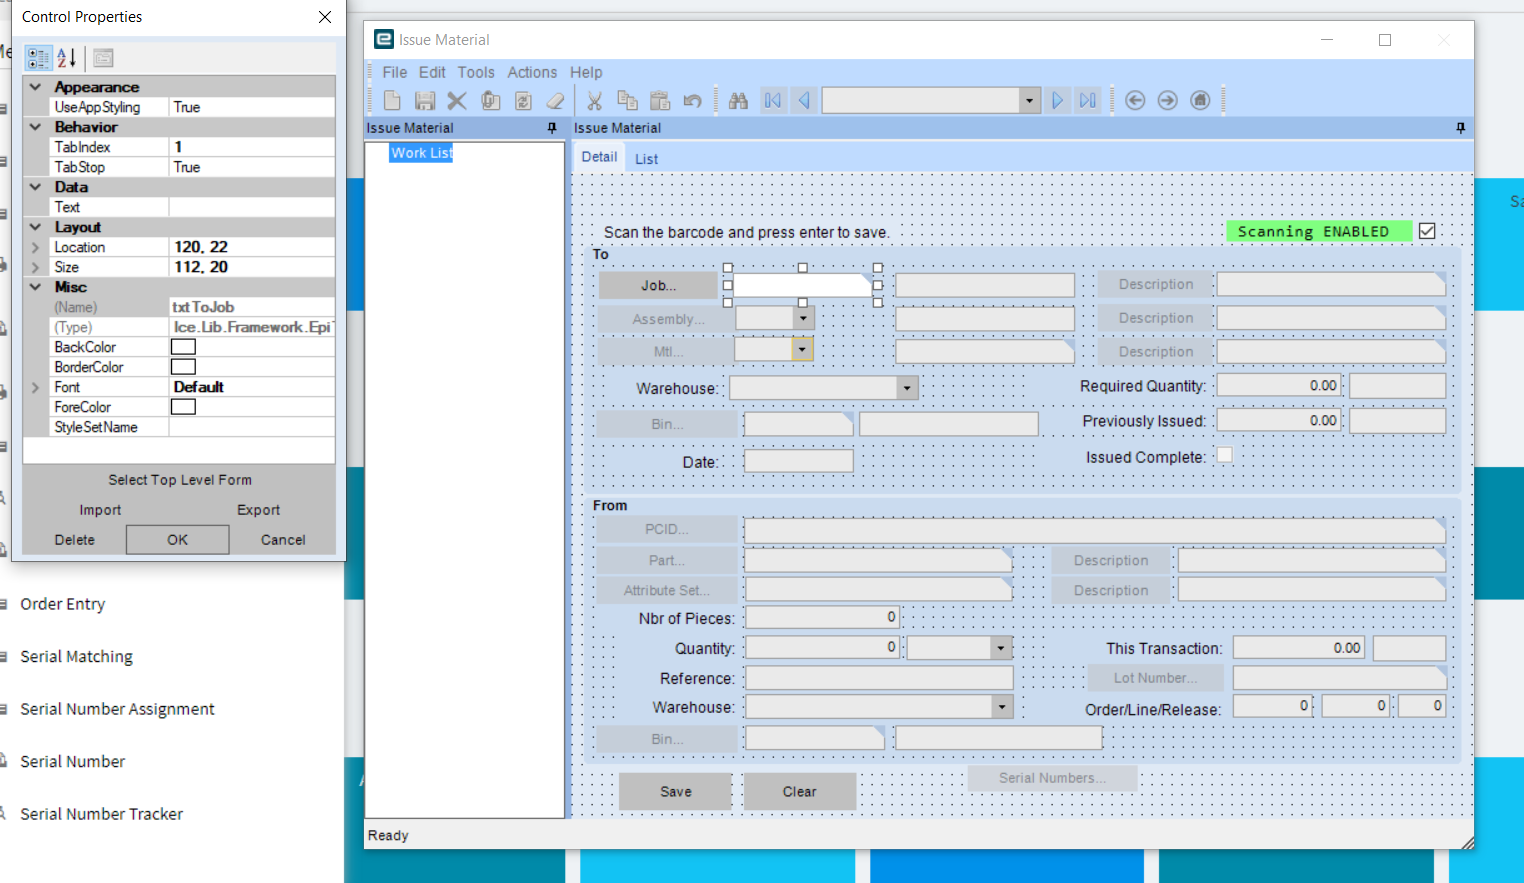The width and height of the screenshot is (1524, 883).
Task: Switch to the List tab
Action: pyautogui.click(x=646, y=157)
